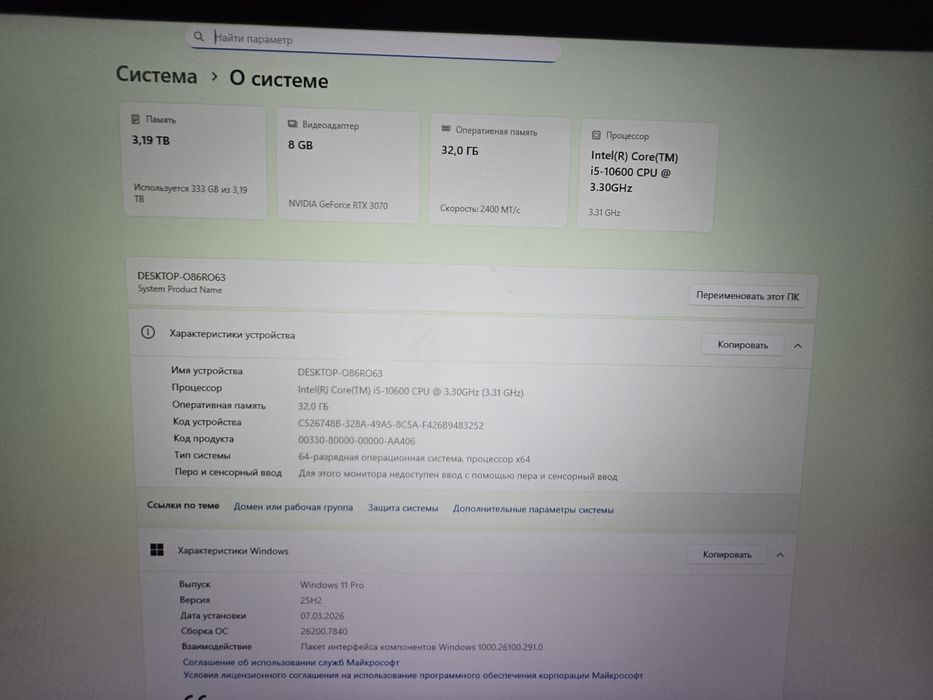Click the Оперативная память card icon
Screen dimensions: 933x700
pos(446,129)
